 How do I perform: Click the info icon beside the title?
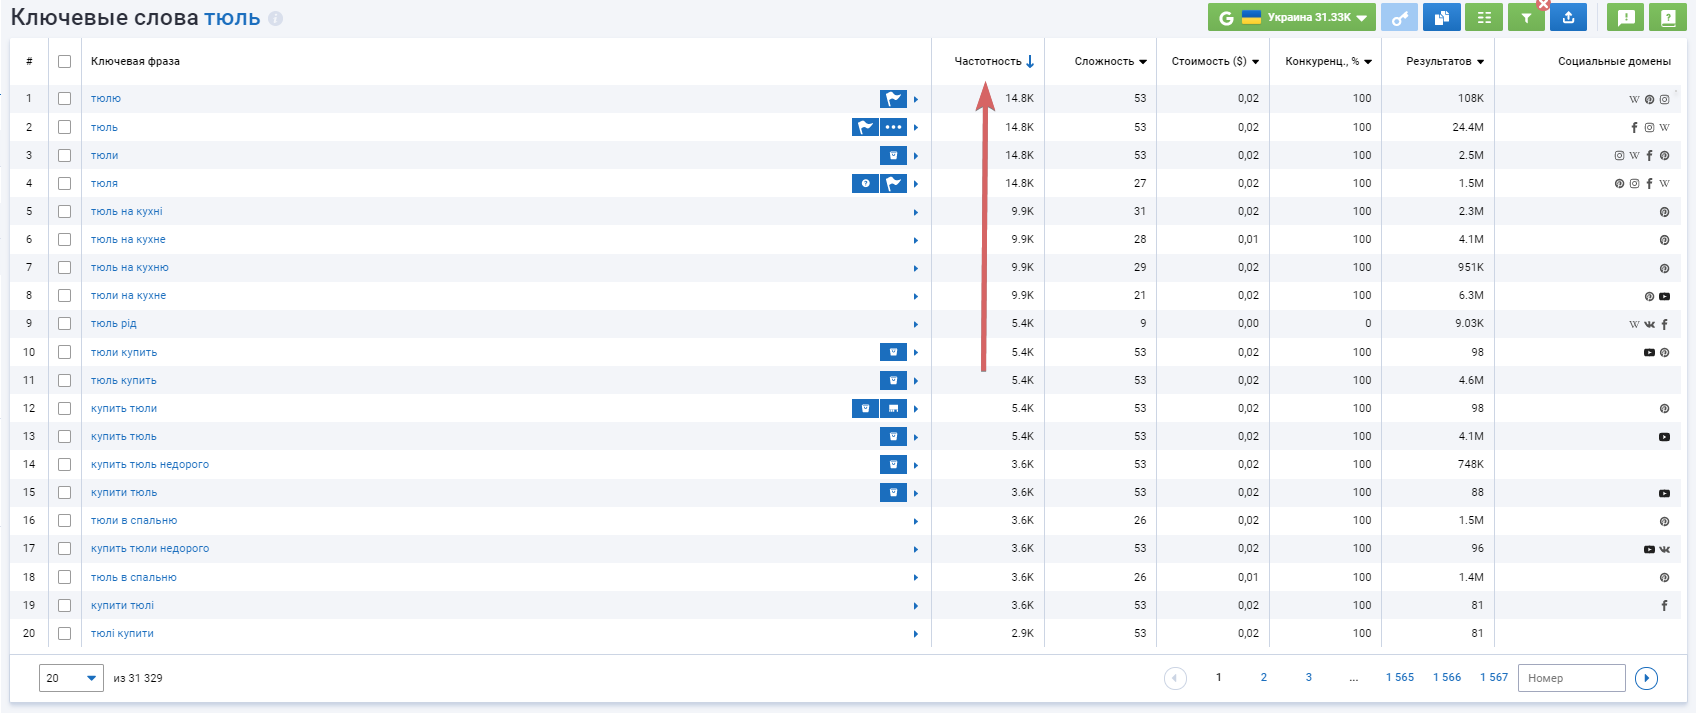pyautogui.click(x=276, y=18)
